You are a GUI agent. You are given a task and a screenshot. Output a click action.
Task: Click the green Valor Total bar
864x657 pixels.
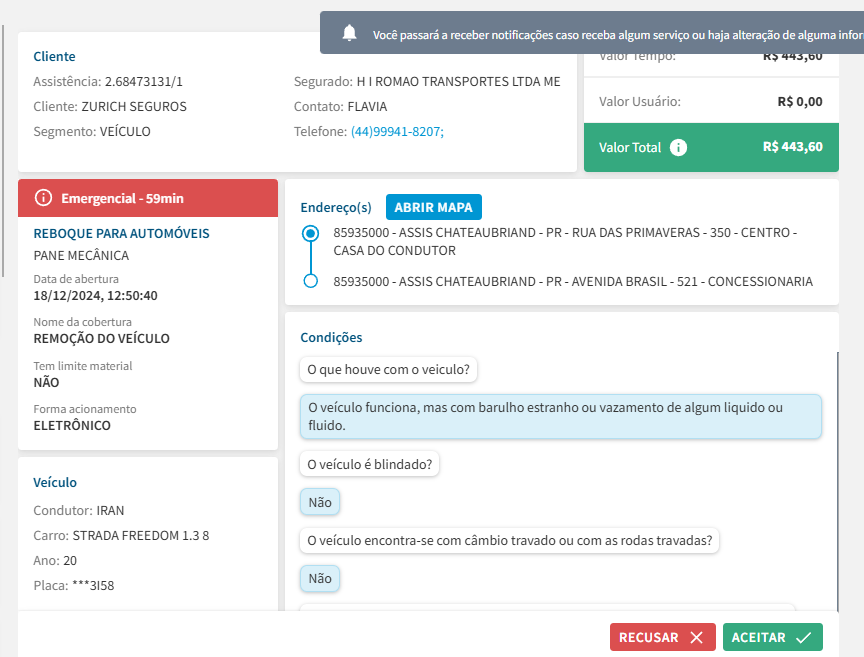(x=710, y=147)
